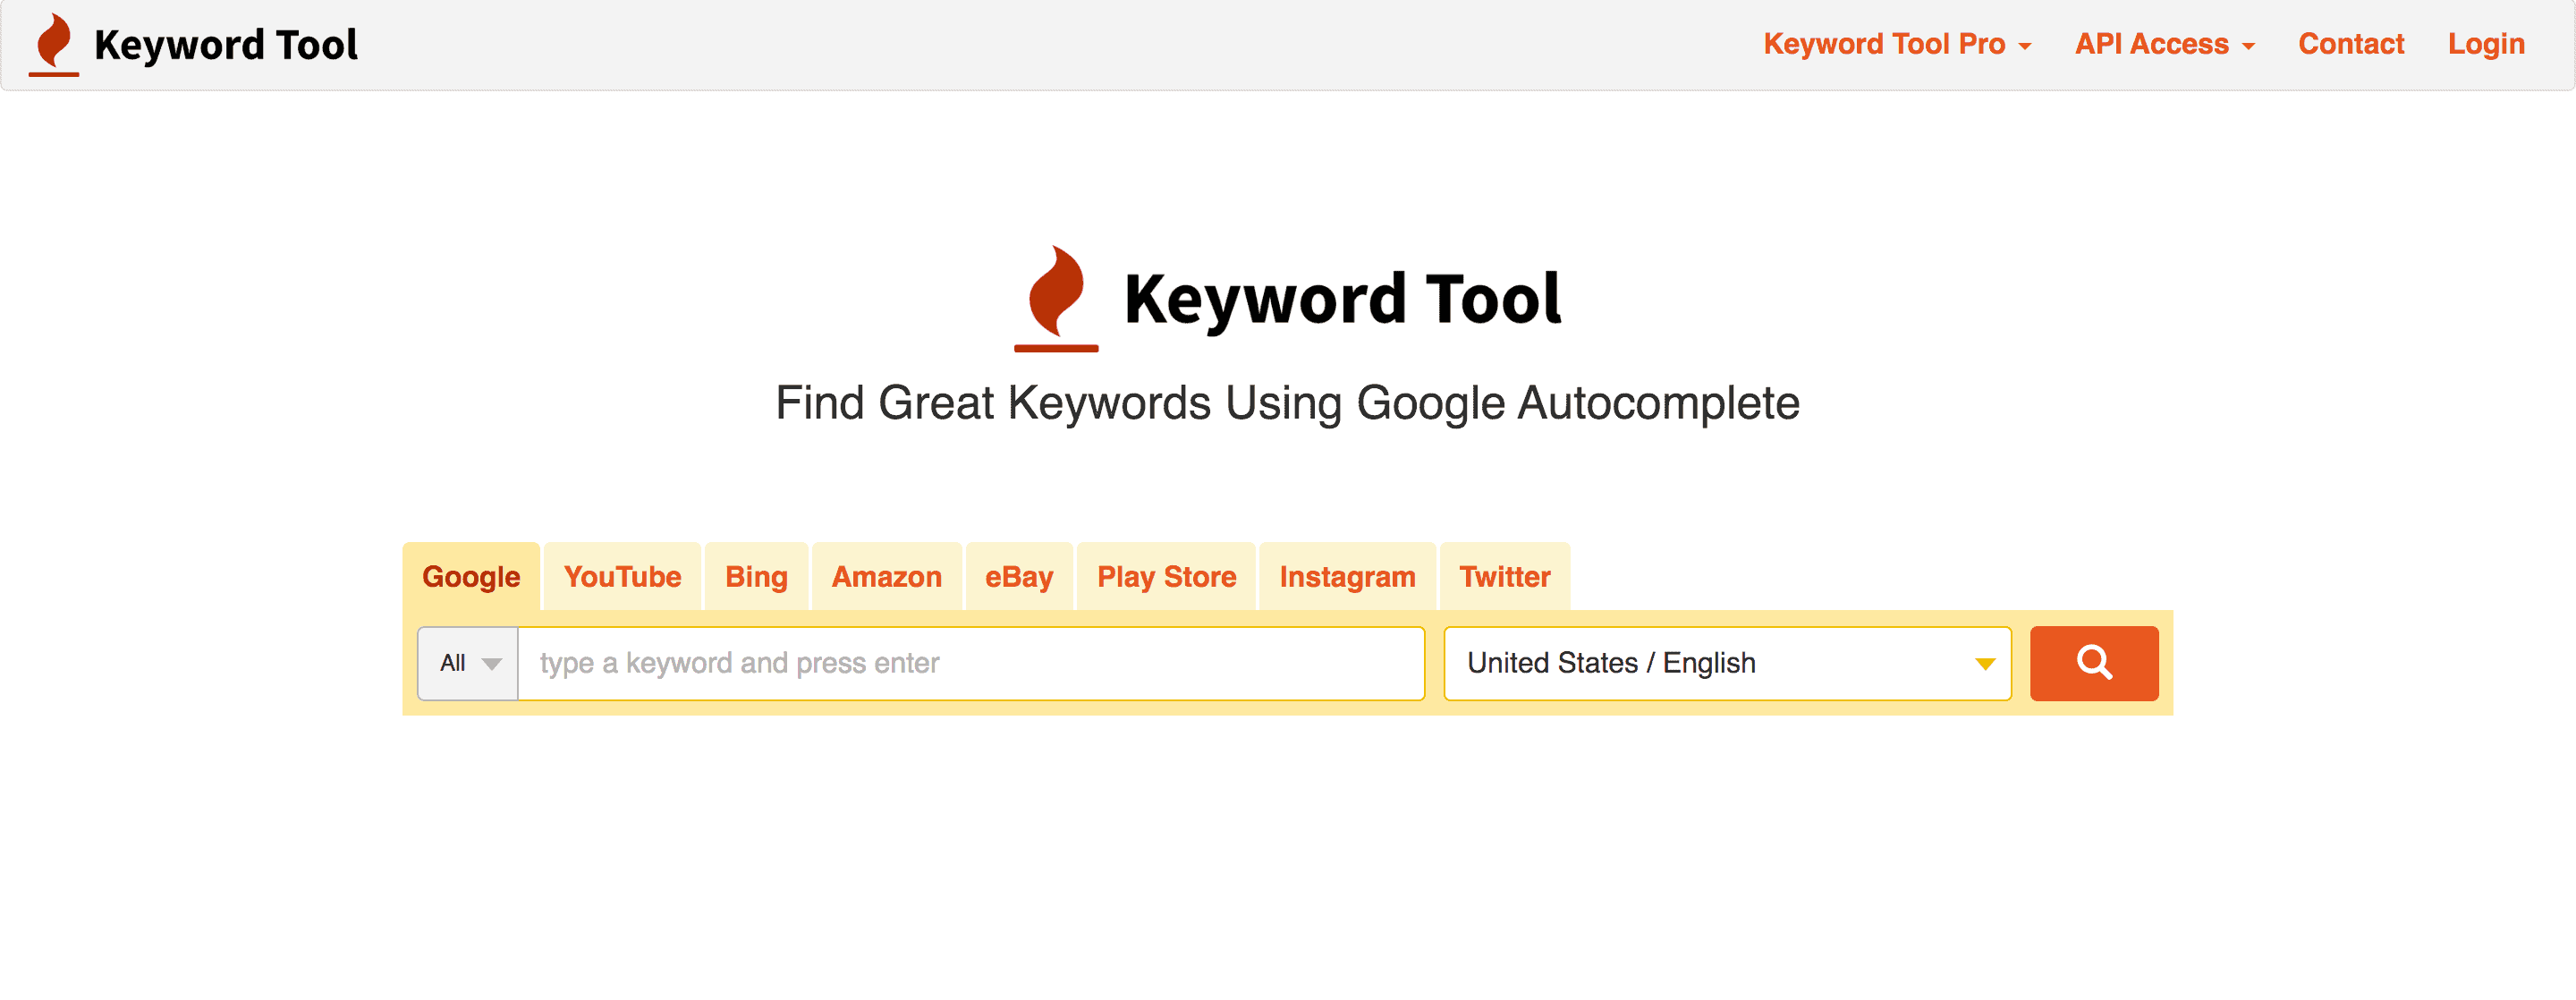Click the Keyword Tool navbar brand text
This screenshot has width=2576, height=1000.
pyautogui.click(x=226, y=45)
